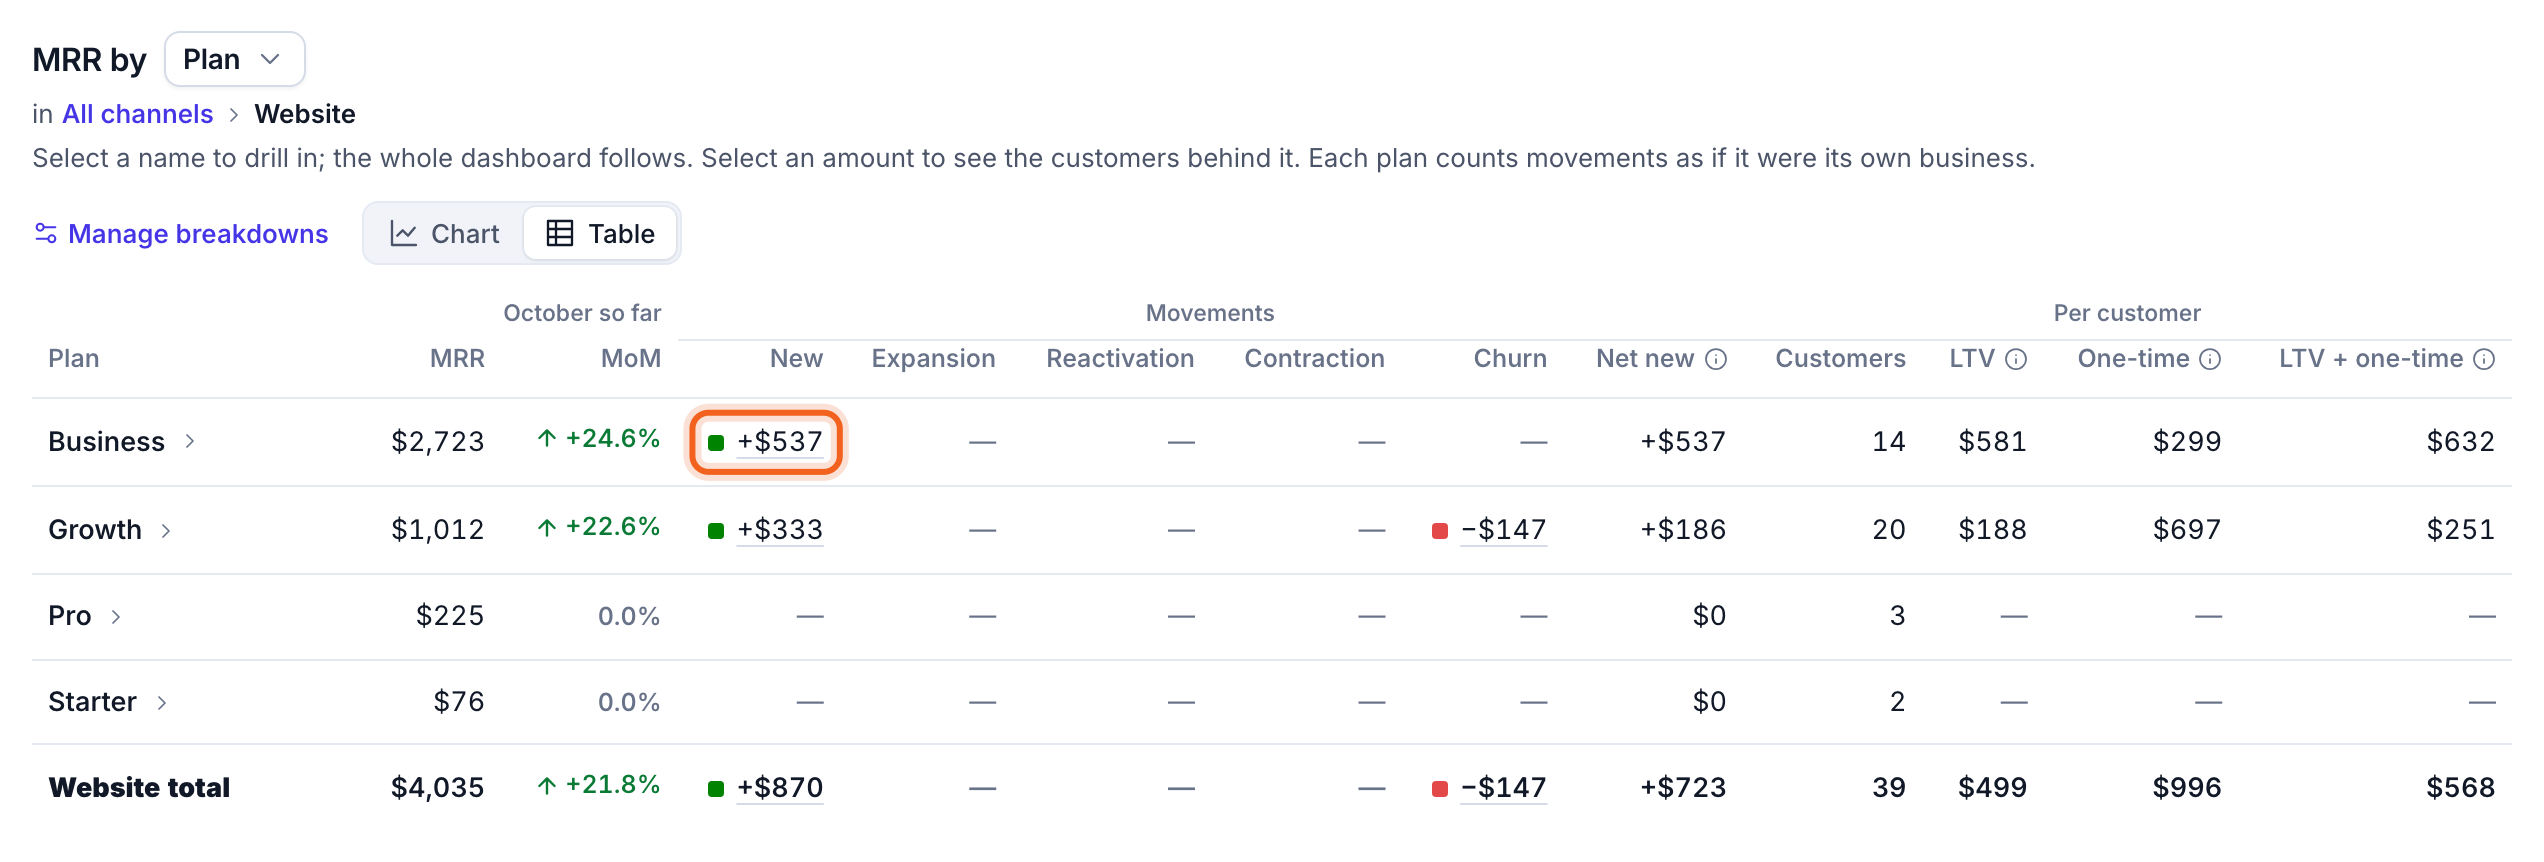
Task: Open the Plan breakdown dropdown
Action: (x=234, y=59)
